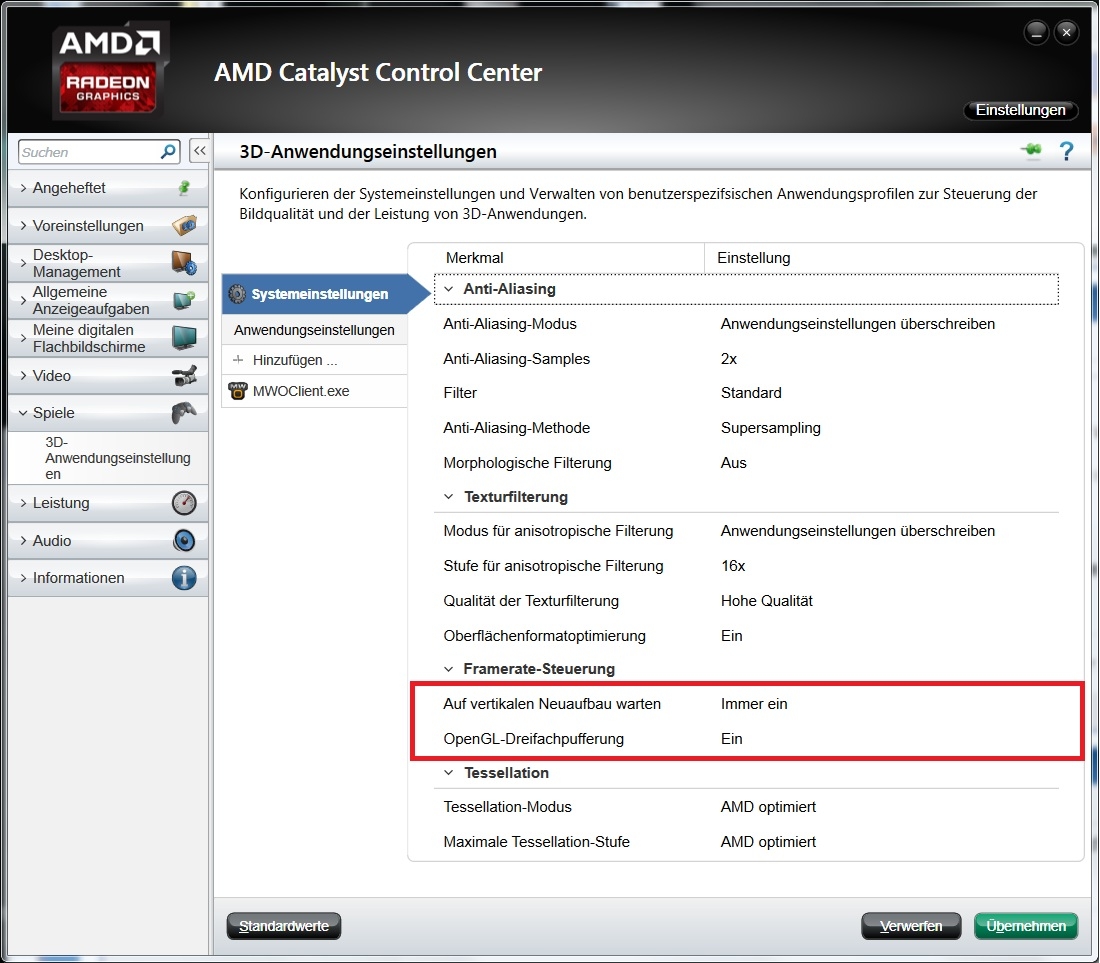Click the Informationen info icon
This screenshot has height=963, width=1100.
(x=184, y=578)
